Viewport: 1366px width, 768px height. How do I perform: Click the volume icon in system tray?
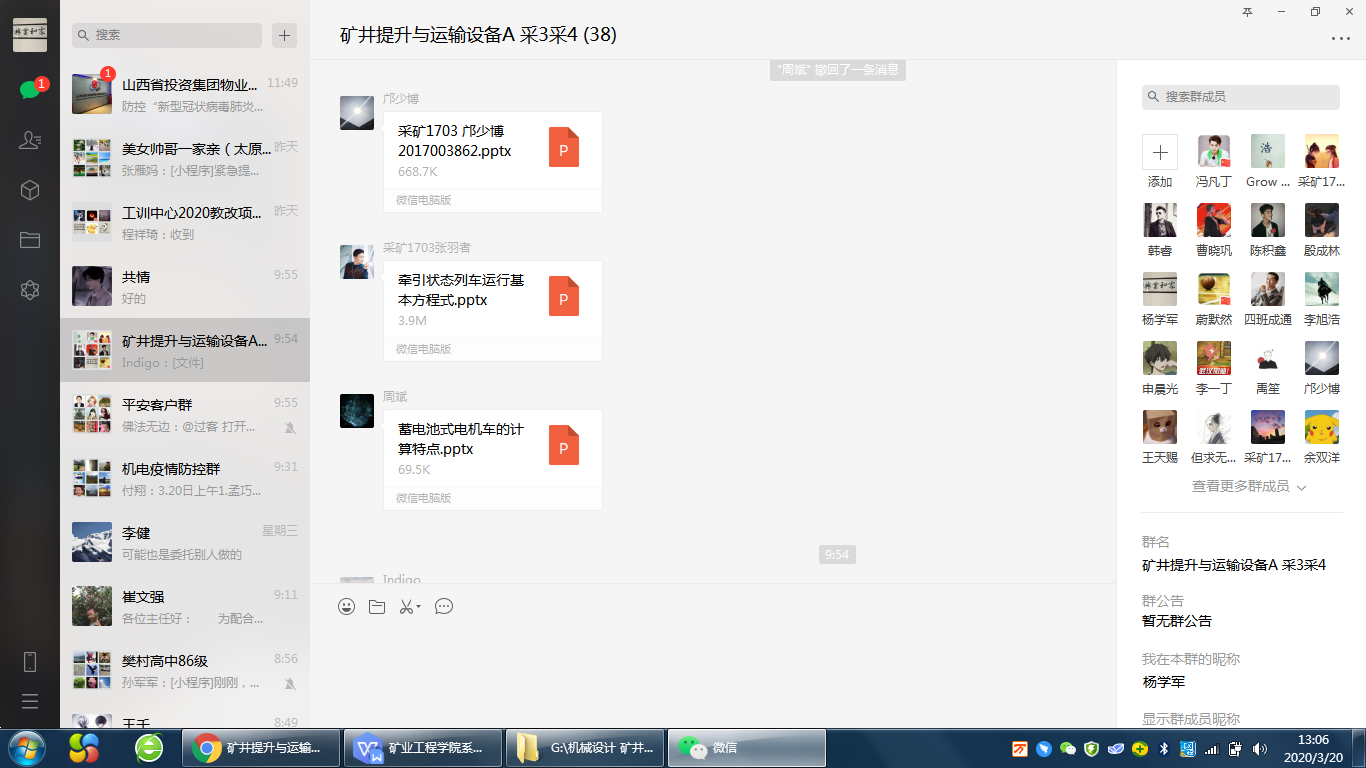[x=1260, y=748]
